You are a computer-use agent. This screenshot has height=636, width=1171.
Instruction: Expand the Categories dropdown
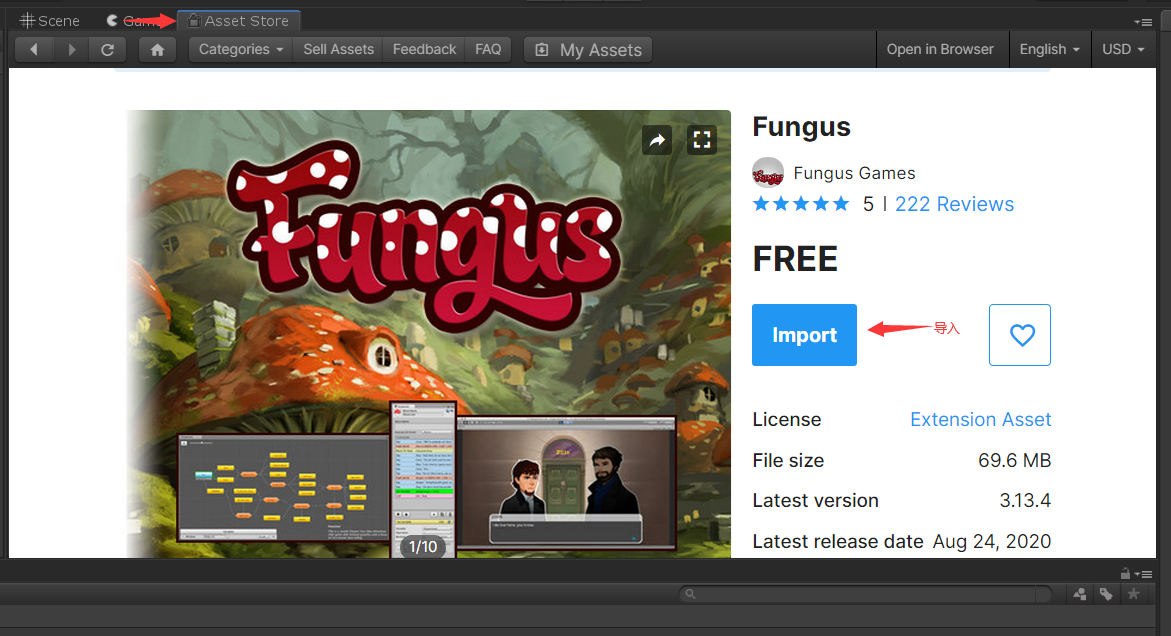point(240,49)
